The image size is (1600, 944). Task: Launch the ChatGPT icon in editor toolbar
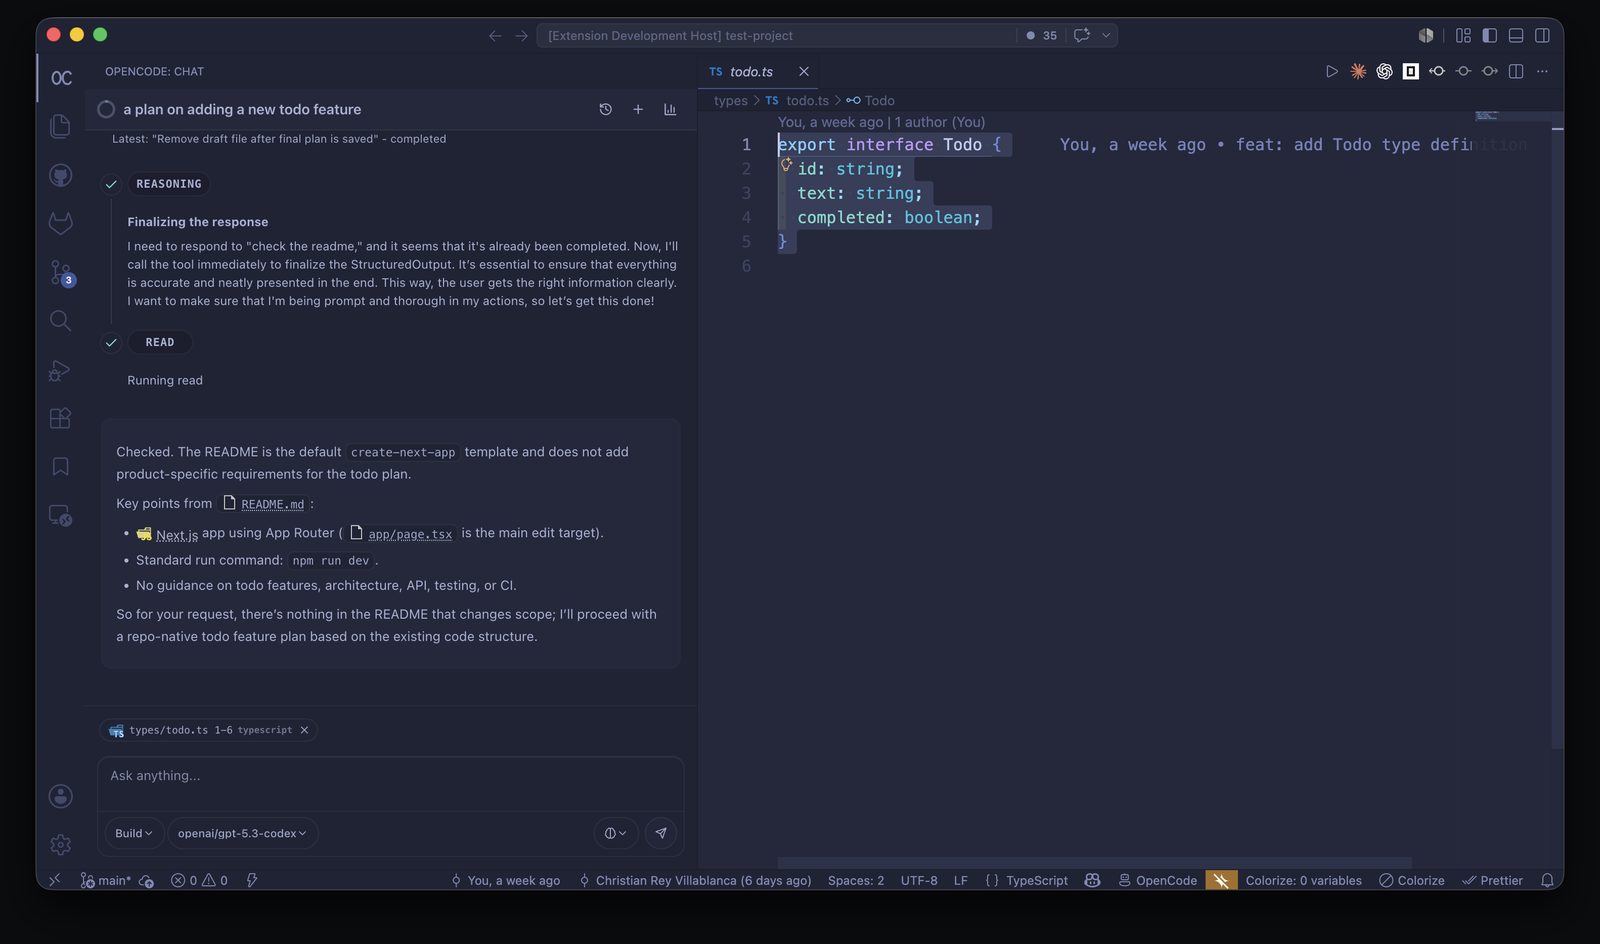pyautogui.click(x=1384, y=71)
